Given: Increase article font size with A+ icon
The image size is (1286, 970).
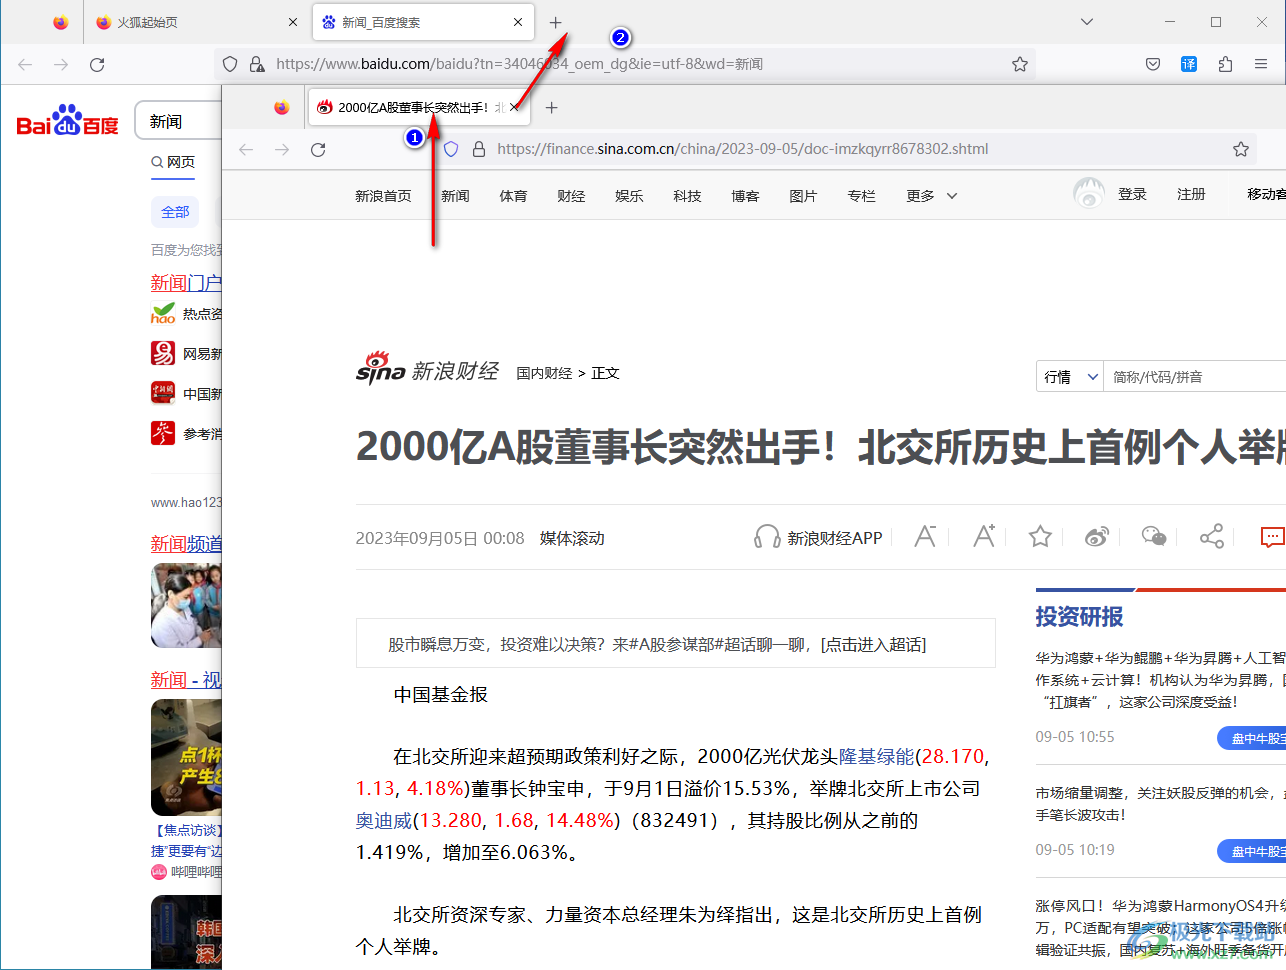Looking at the screenshot, I should click(x=984, y=536).
